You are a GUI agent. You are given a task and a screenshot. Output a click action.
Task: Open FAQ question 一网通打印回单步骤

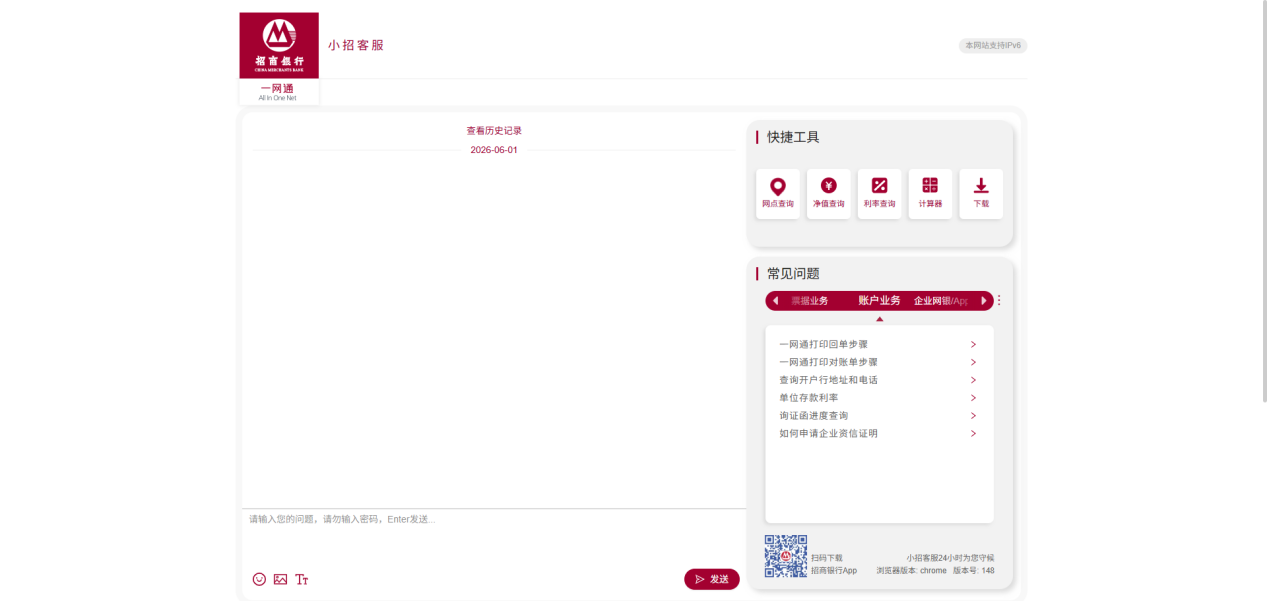click(823, 344)
